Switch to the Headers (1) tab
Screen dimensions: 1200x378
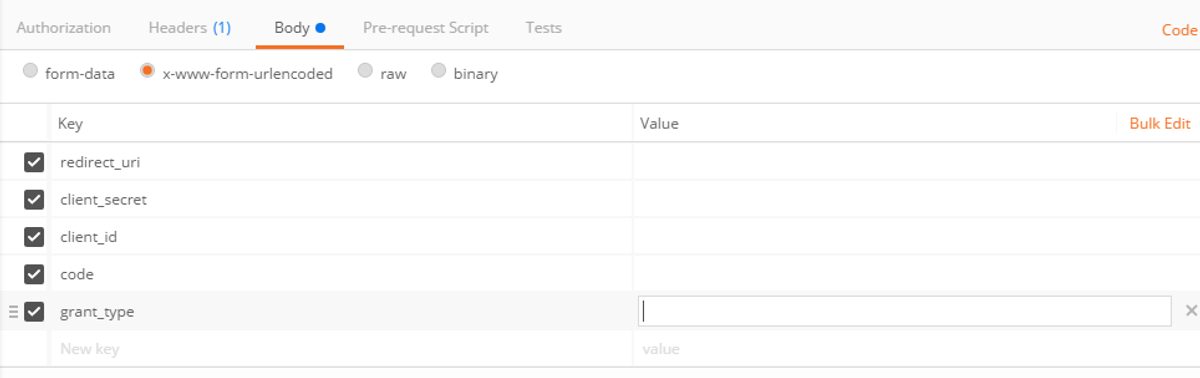[x=189, y=28]
